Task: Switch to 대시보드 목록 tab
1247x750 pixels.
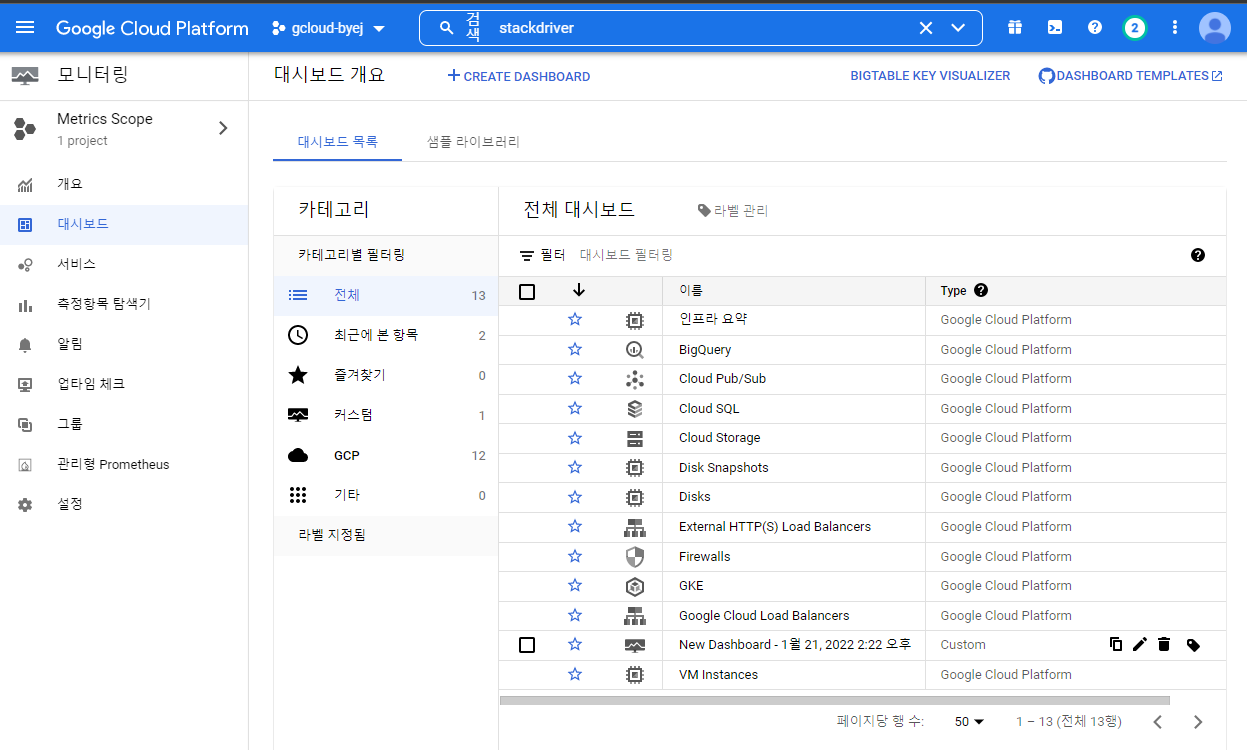Action: (x=337, y=142)
